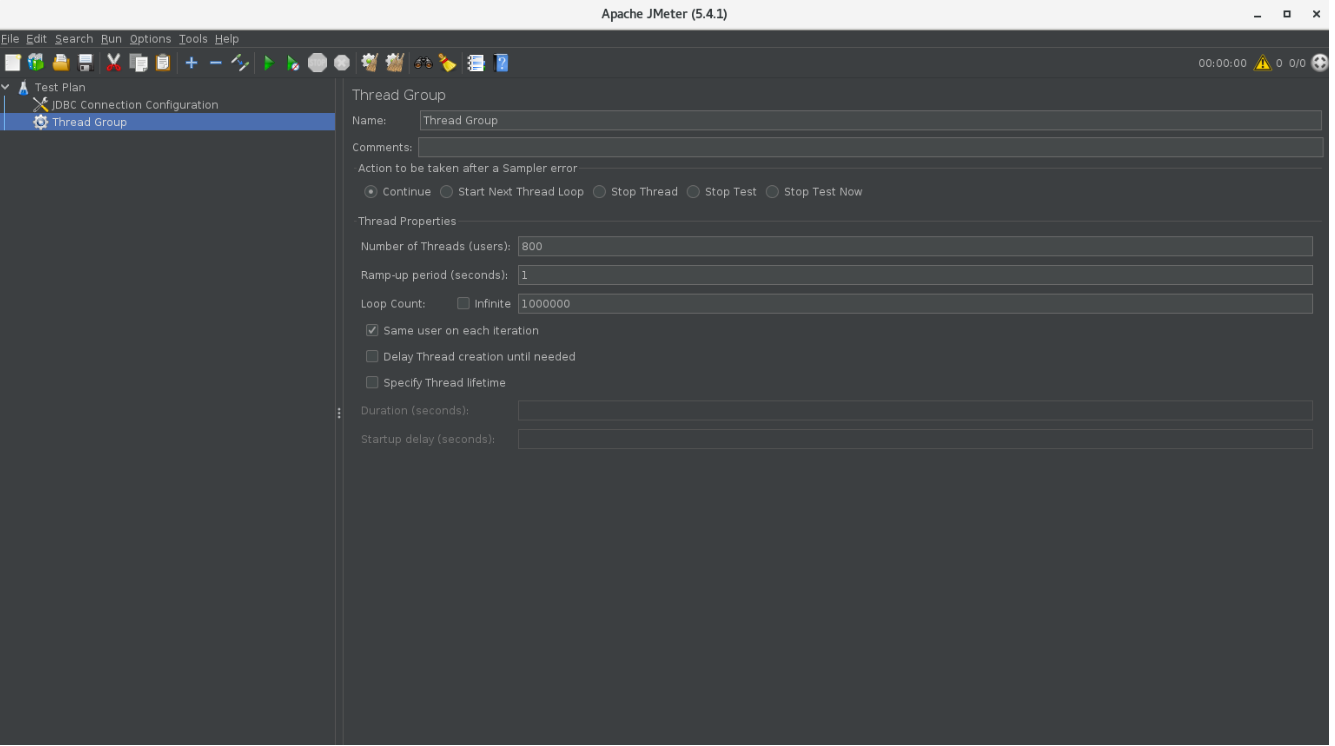Reset search using yellow broom icon
The image size is (1335, 746).
447,63
